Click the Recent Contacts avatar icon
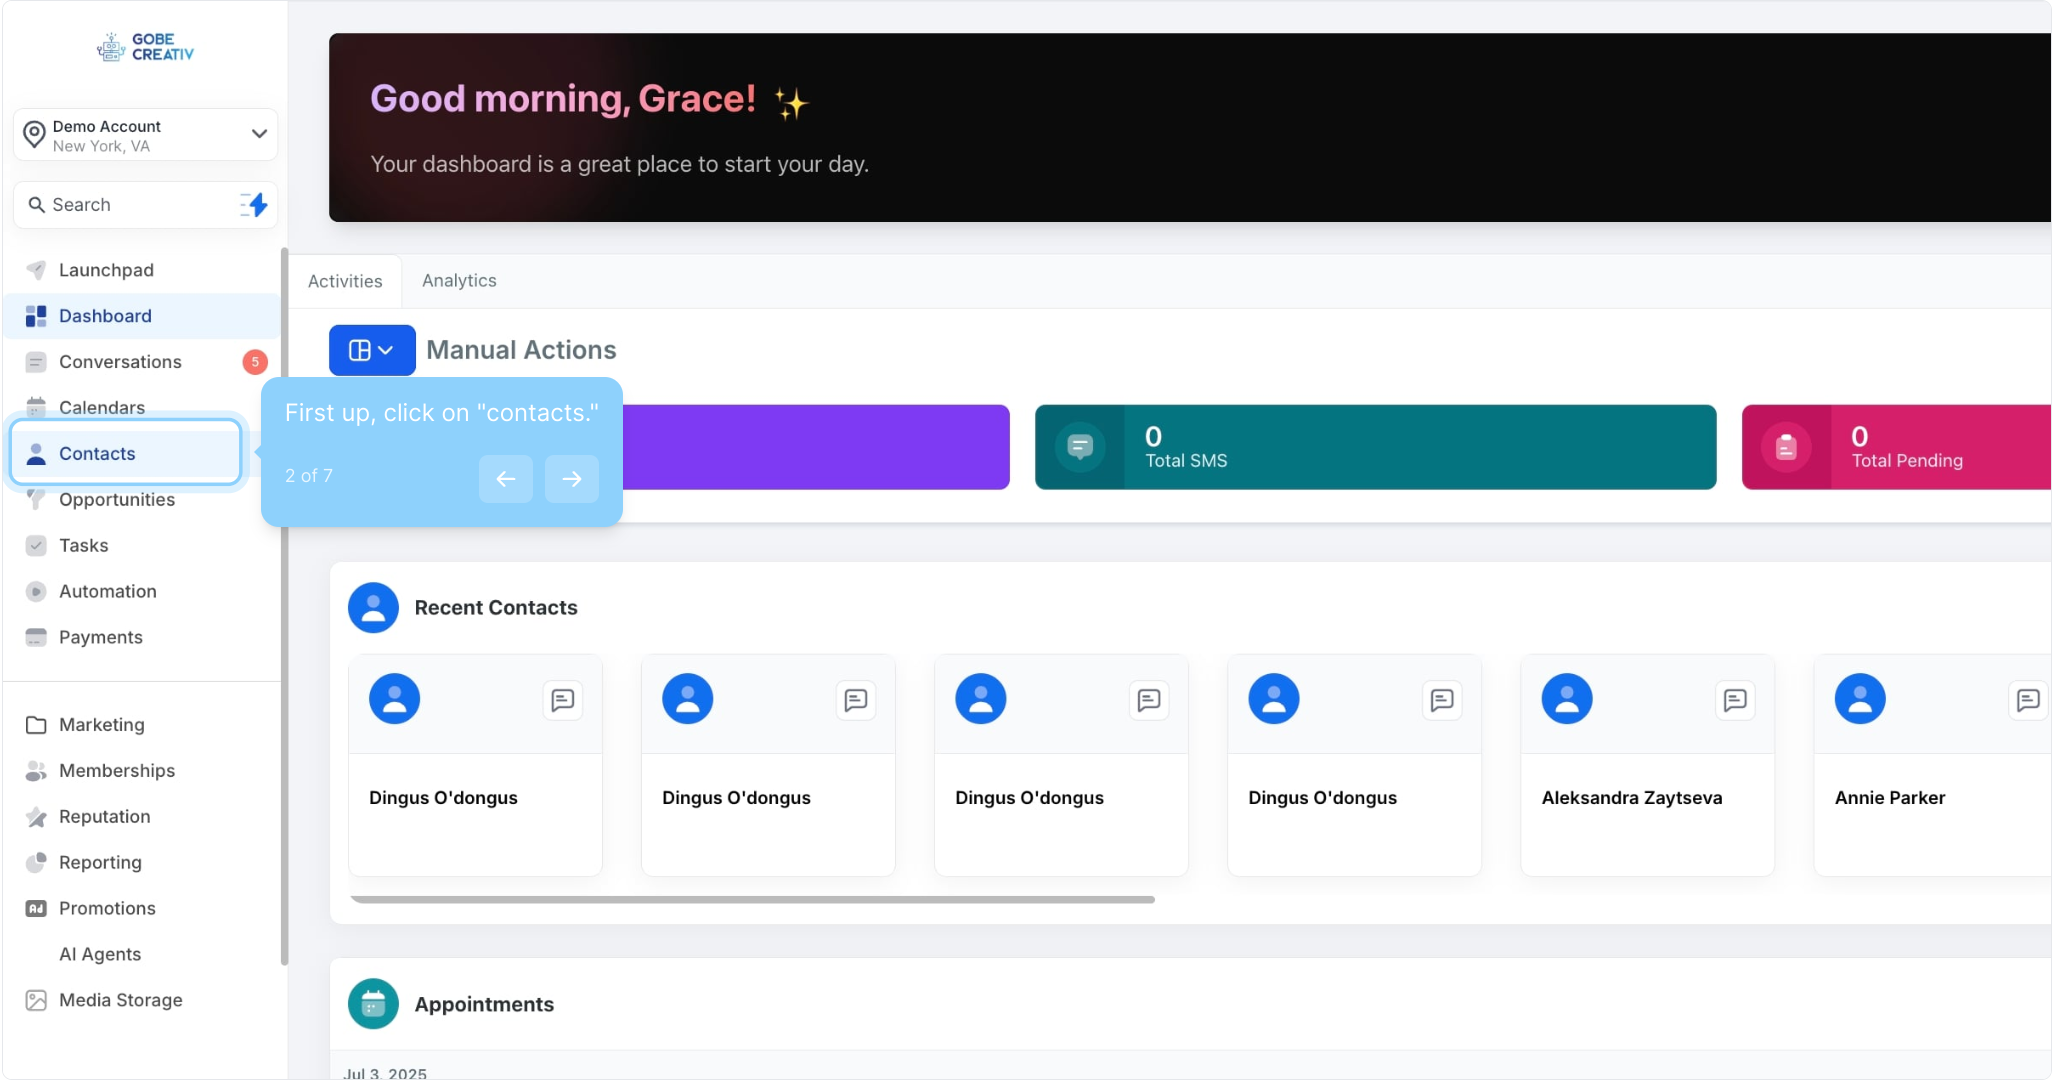2054x1080 pixels. pos(373,608)
